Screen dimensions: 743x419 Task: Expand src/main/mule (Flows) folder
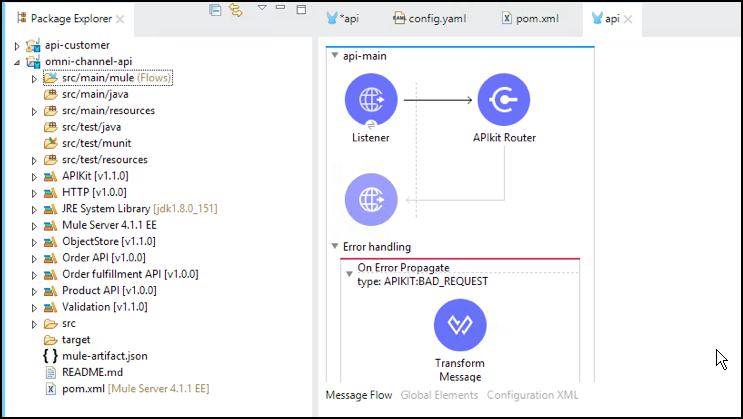(x=34, y=79)
